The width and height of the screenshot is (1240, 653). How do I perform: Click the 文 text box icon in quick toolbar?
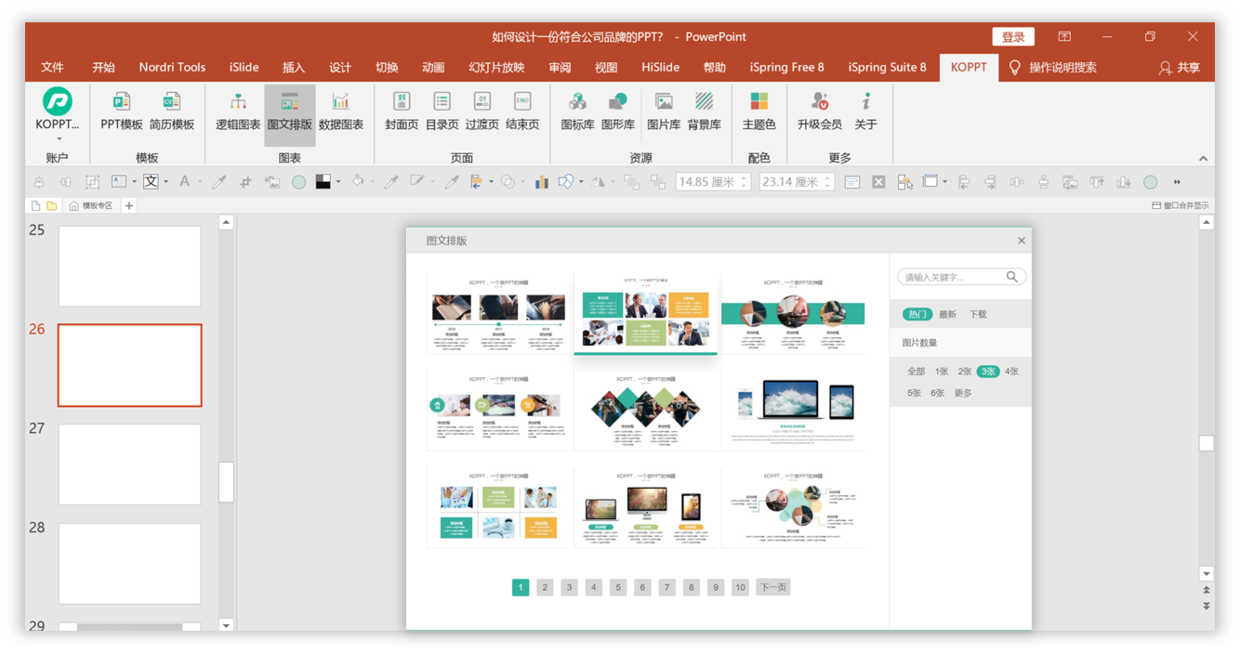click(x=151, y=182)
